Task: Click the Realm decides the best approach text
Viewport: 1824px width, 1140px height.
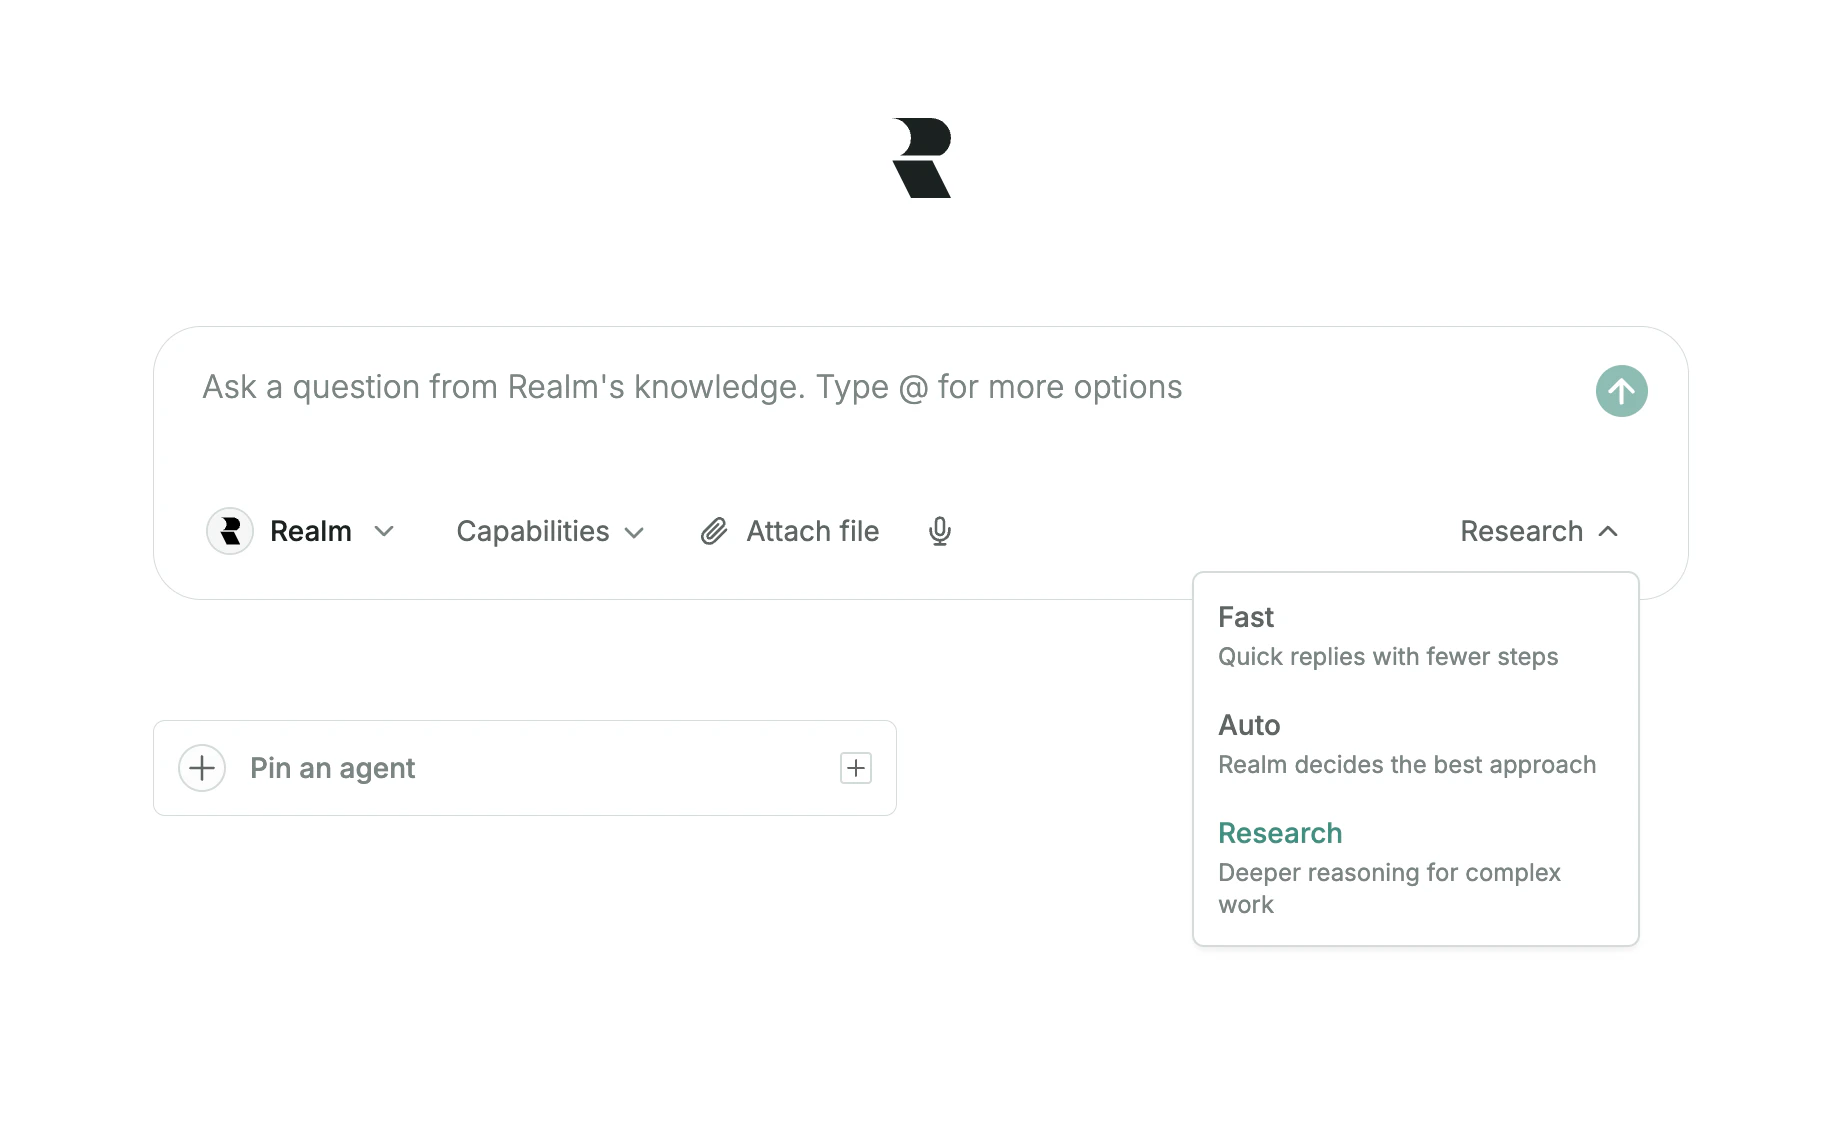Action: [1407, 765]
